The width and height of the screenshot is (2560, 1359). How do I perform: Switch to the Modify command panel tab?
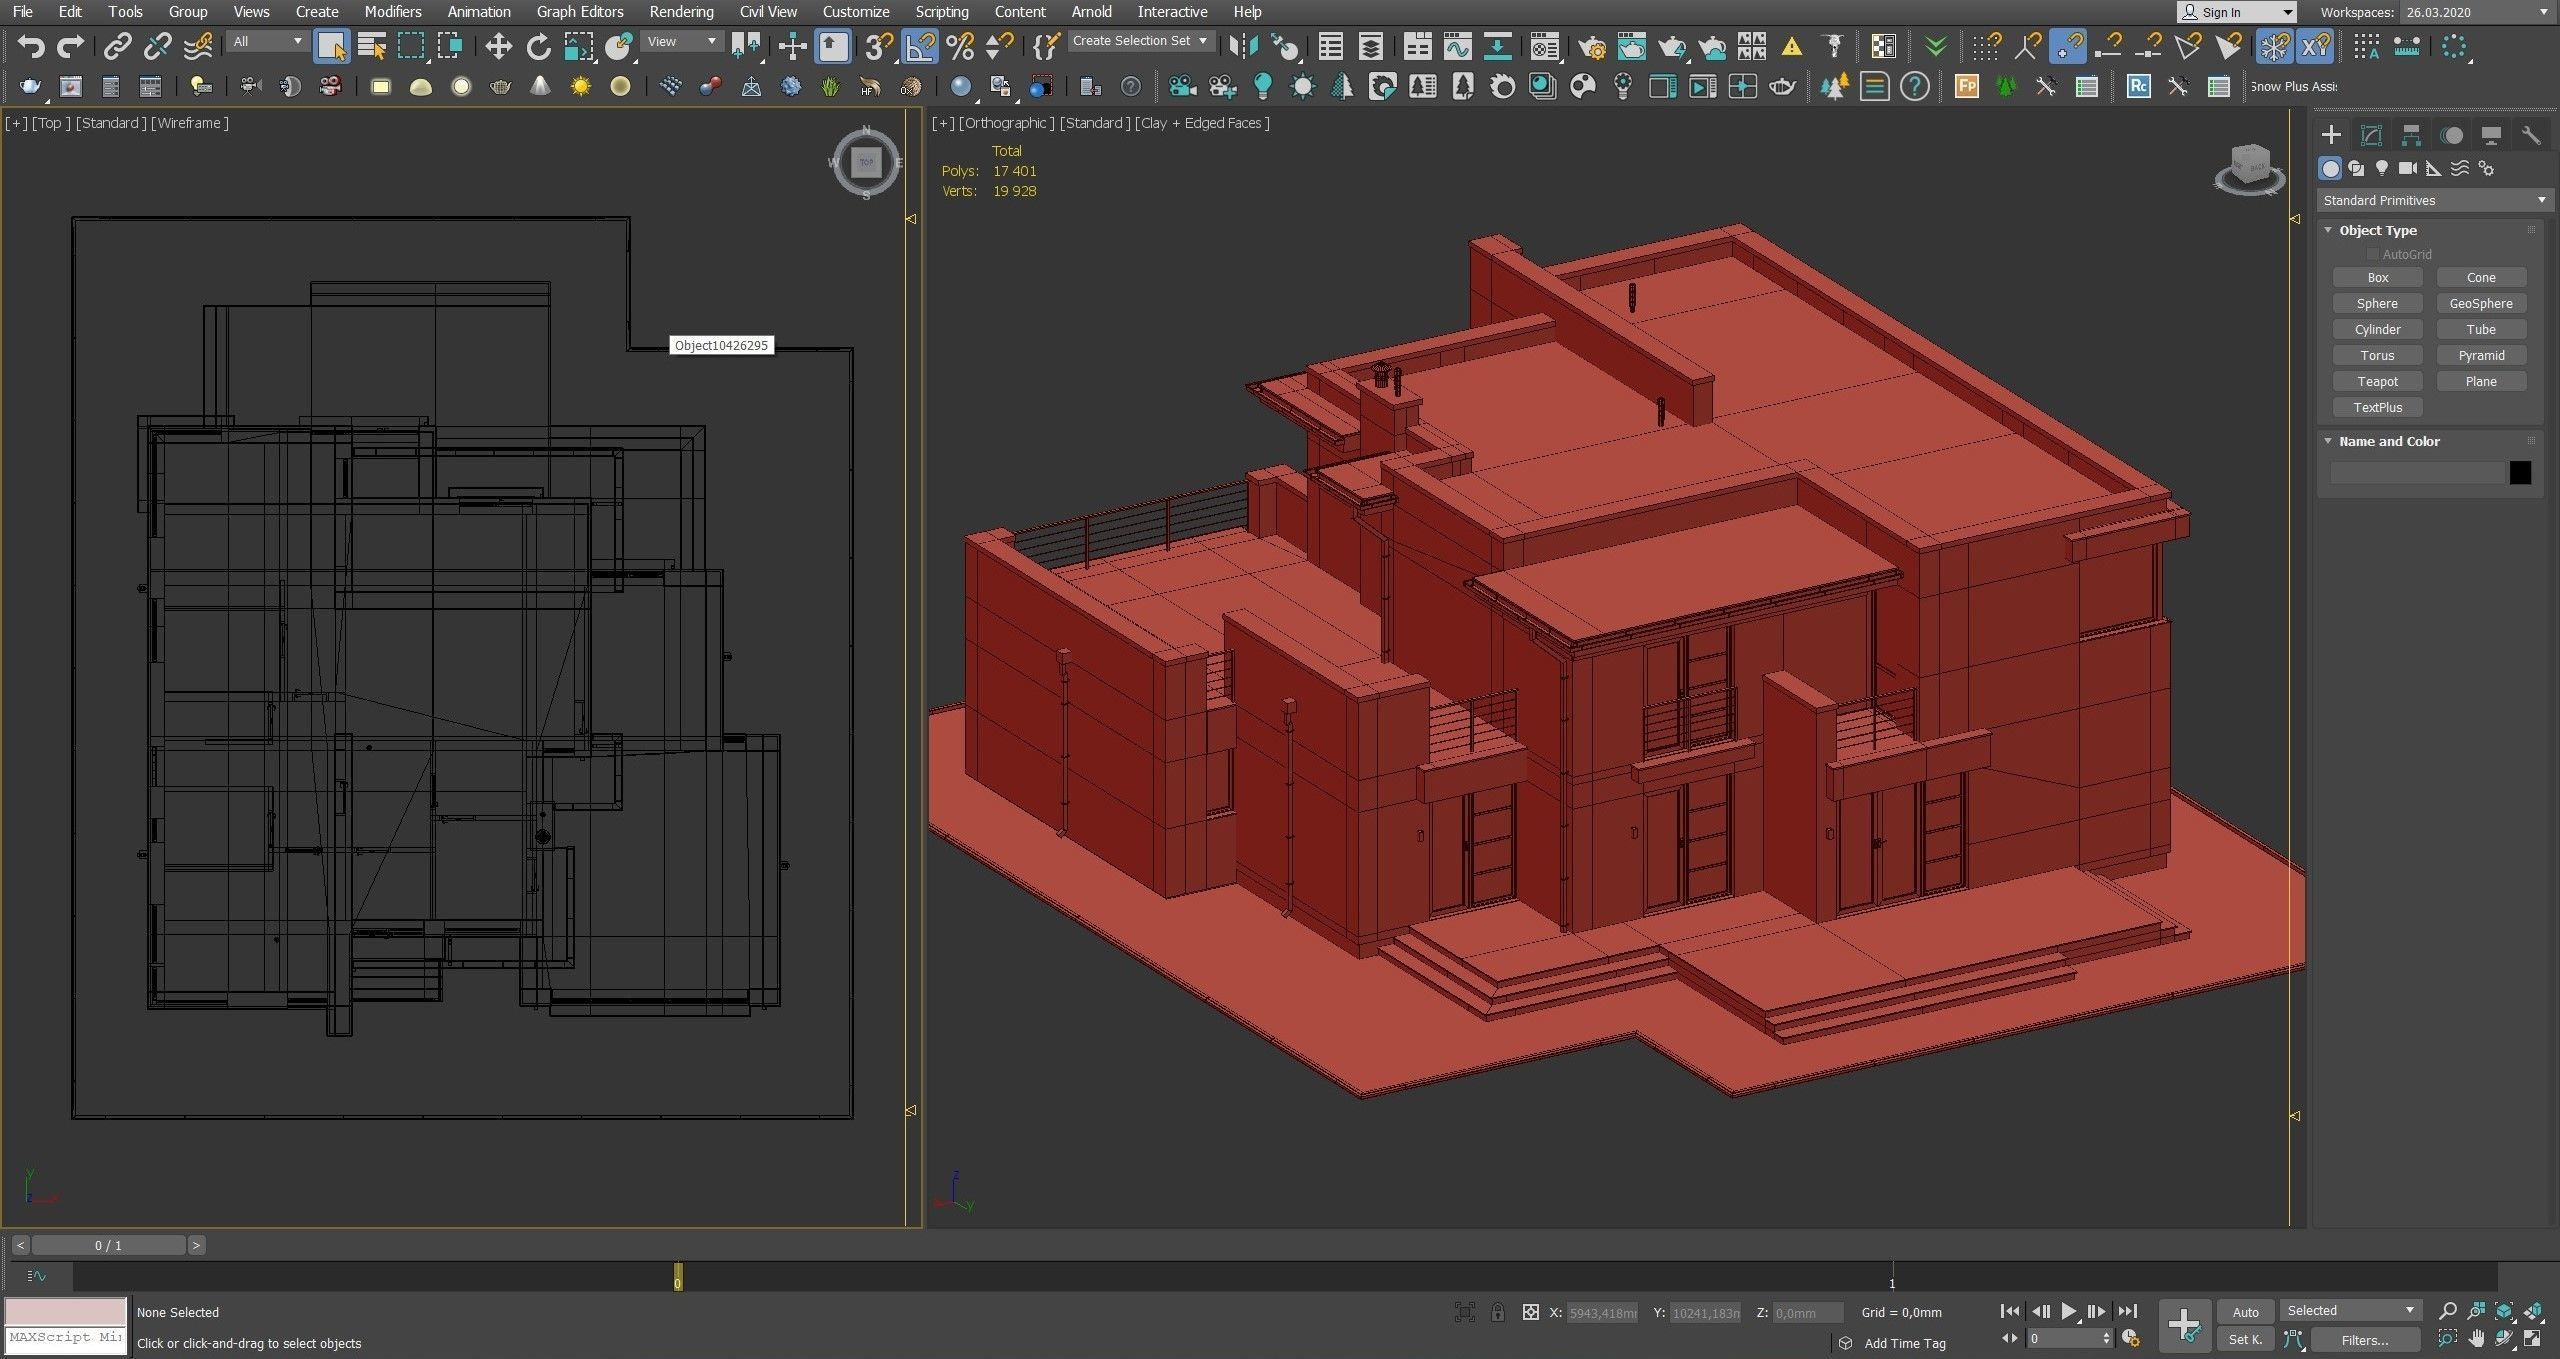coord(2372,134)
